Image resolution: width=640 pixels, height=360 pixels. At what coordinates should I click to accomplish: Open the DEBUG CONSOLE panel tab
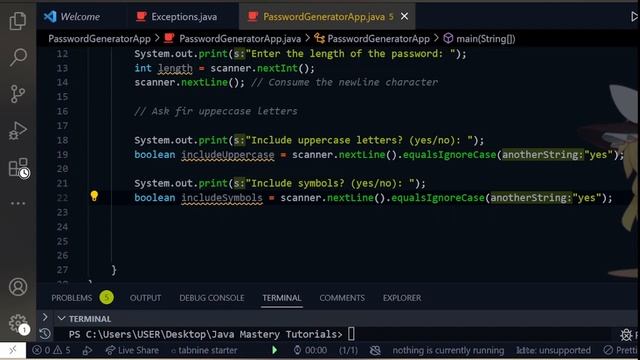click(211, 298)
